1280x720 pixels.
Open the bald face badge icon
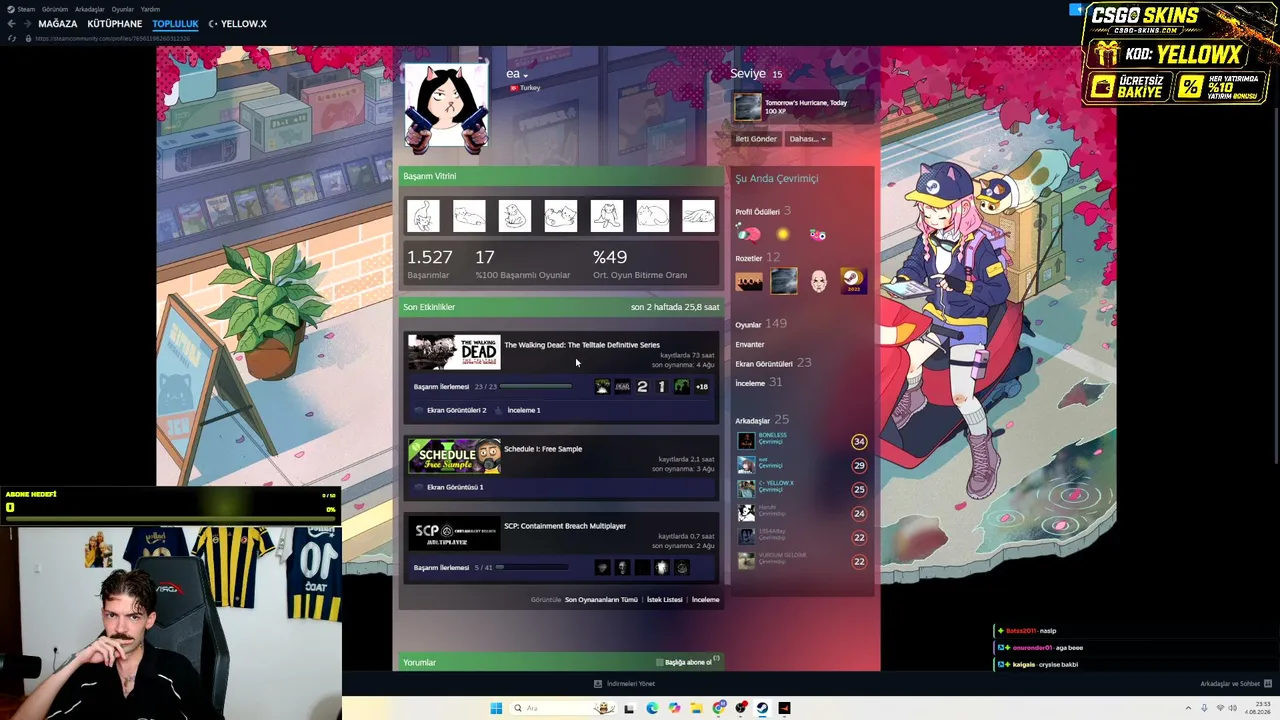(819, 282)
